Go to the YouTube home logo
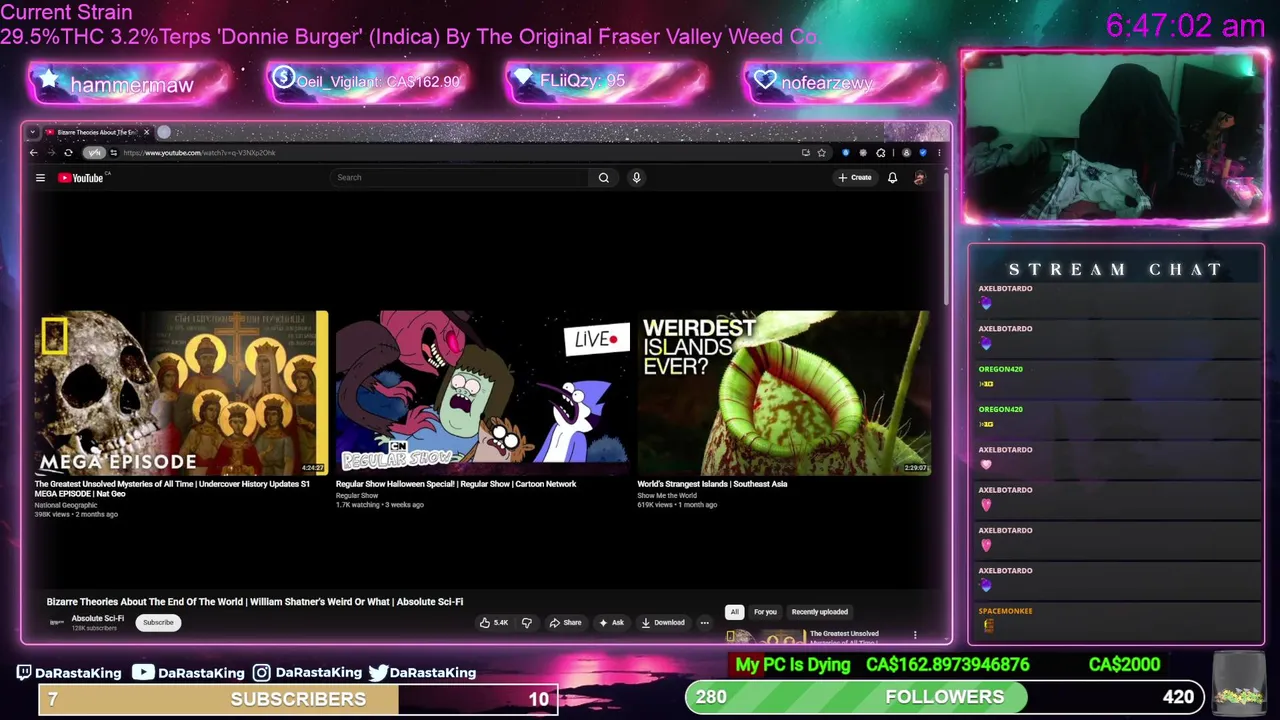The width and height of the screenshot is (1280, 720). (82, 178)
